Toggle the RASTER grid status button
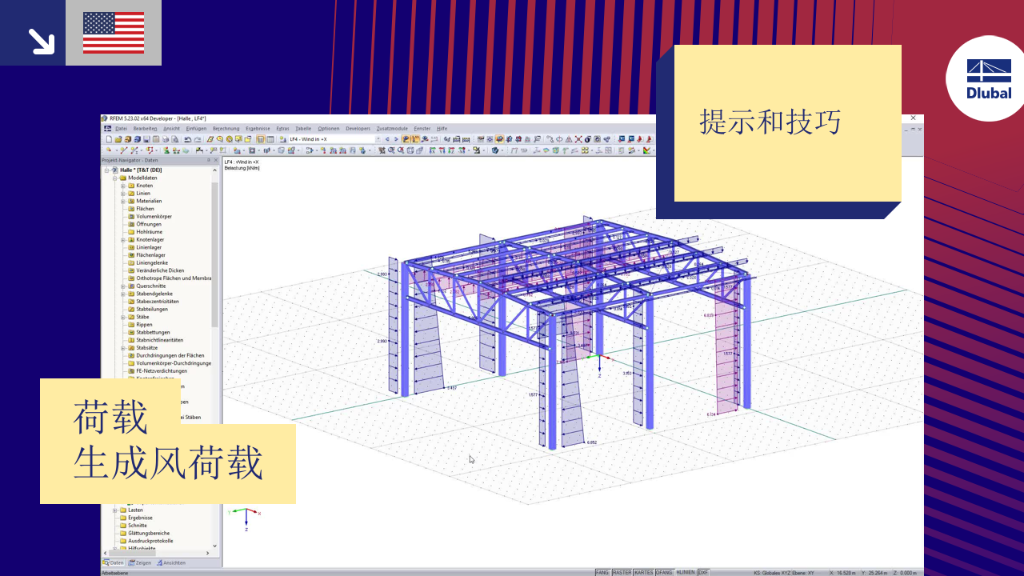The height and width of the screenshot is (576, 1024). (622, 572)
